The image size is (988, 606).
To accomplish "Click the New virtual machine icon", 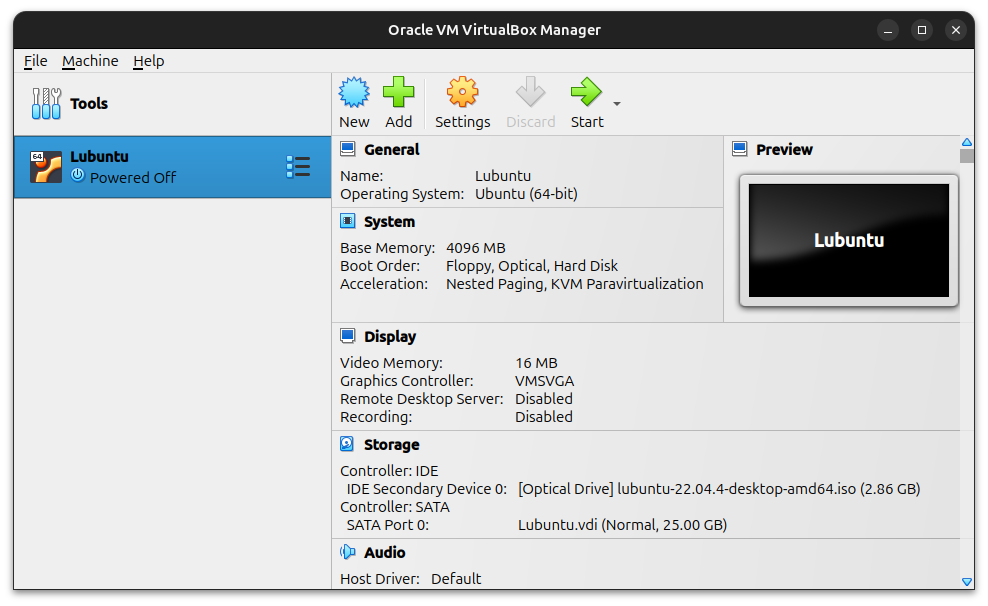I will [354, 93].
